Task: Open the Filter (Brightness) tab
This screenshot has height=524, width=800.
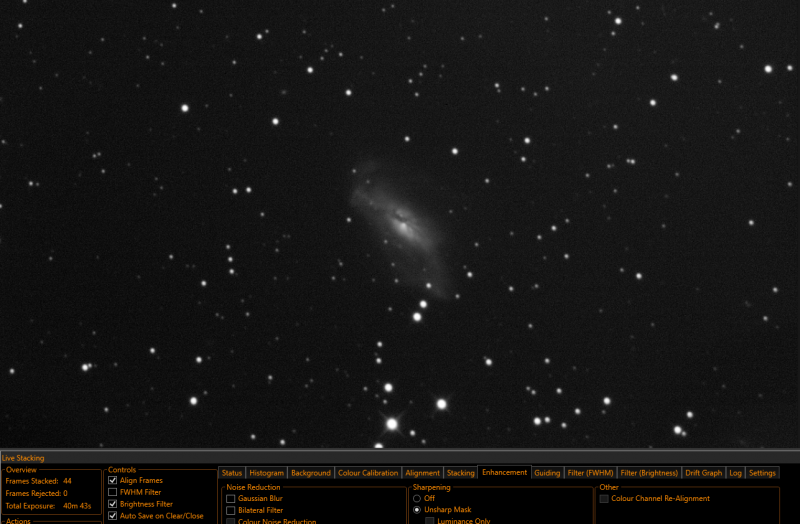Action: tap(649, 473)
